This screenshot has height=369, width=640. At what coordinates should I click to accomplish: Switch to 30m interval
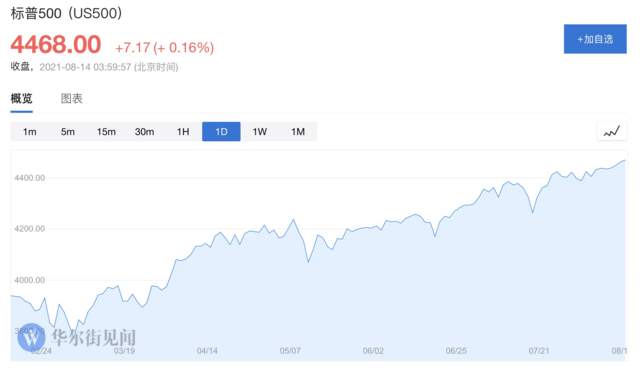144,132
